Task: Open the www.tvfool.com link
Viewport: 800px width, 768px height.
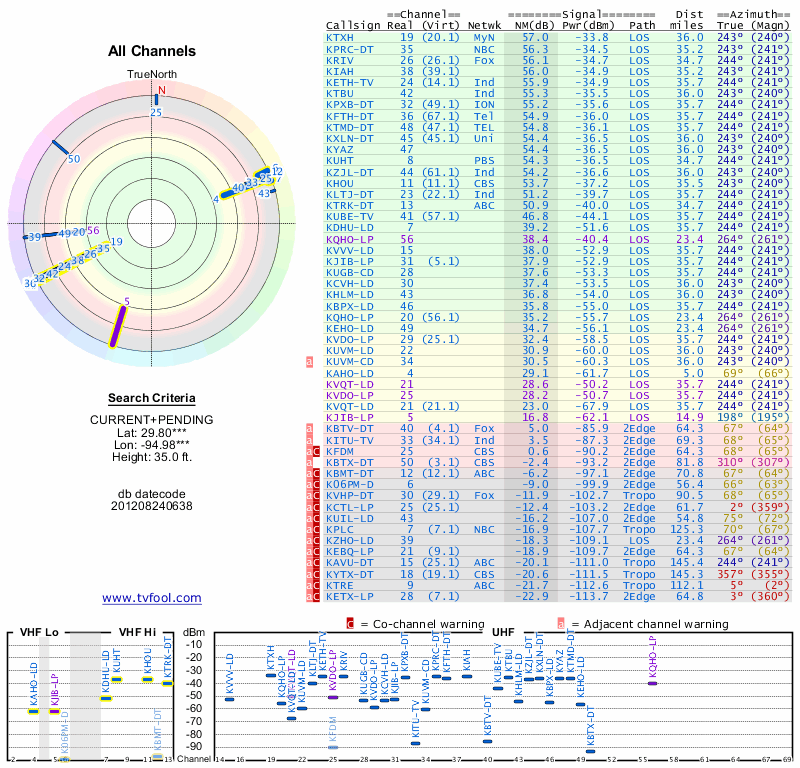Action: point(152,598)
